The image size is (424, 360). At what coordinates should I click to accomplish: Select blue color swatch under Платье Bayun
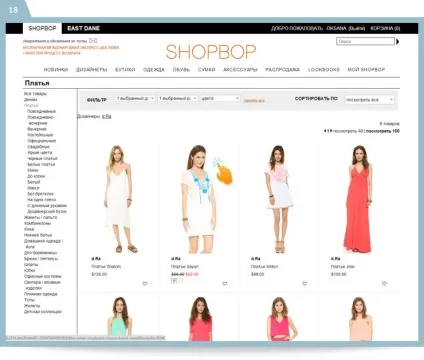(x=174, y=281)
